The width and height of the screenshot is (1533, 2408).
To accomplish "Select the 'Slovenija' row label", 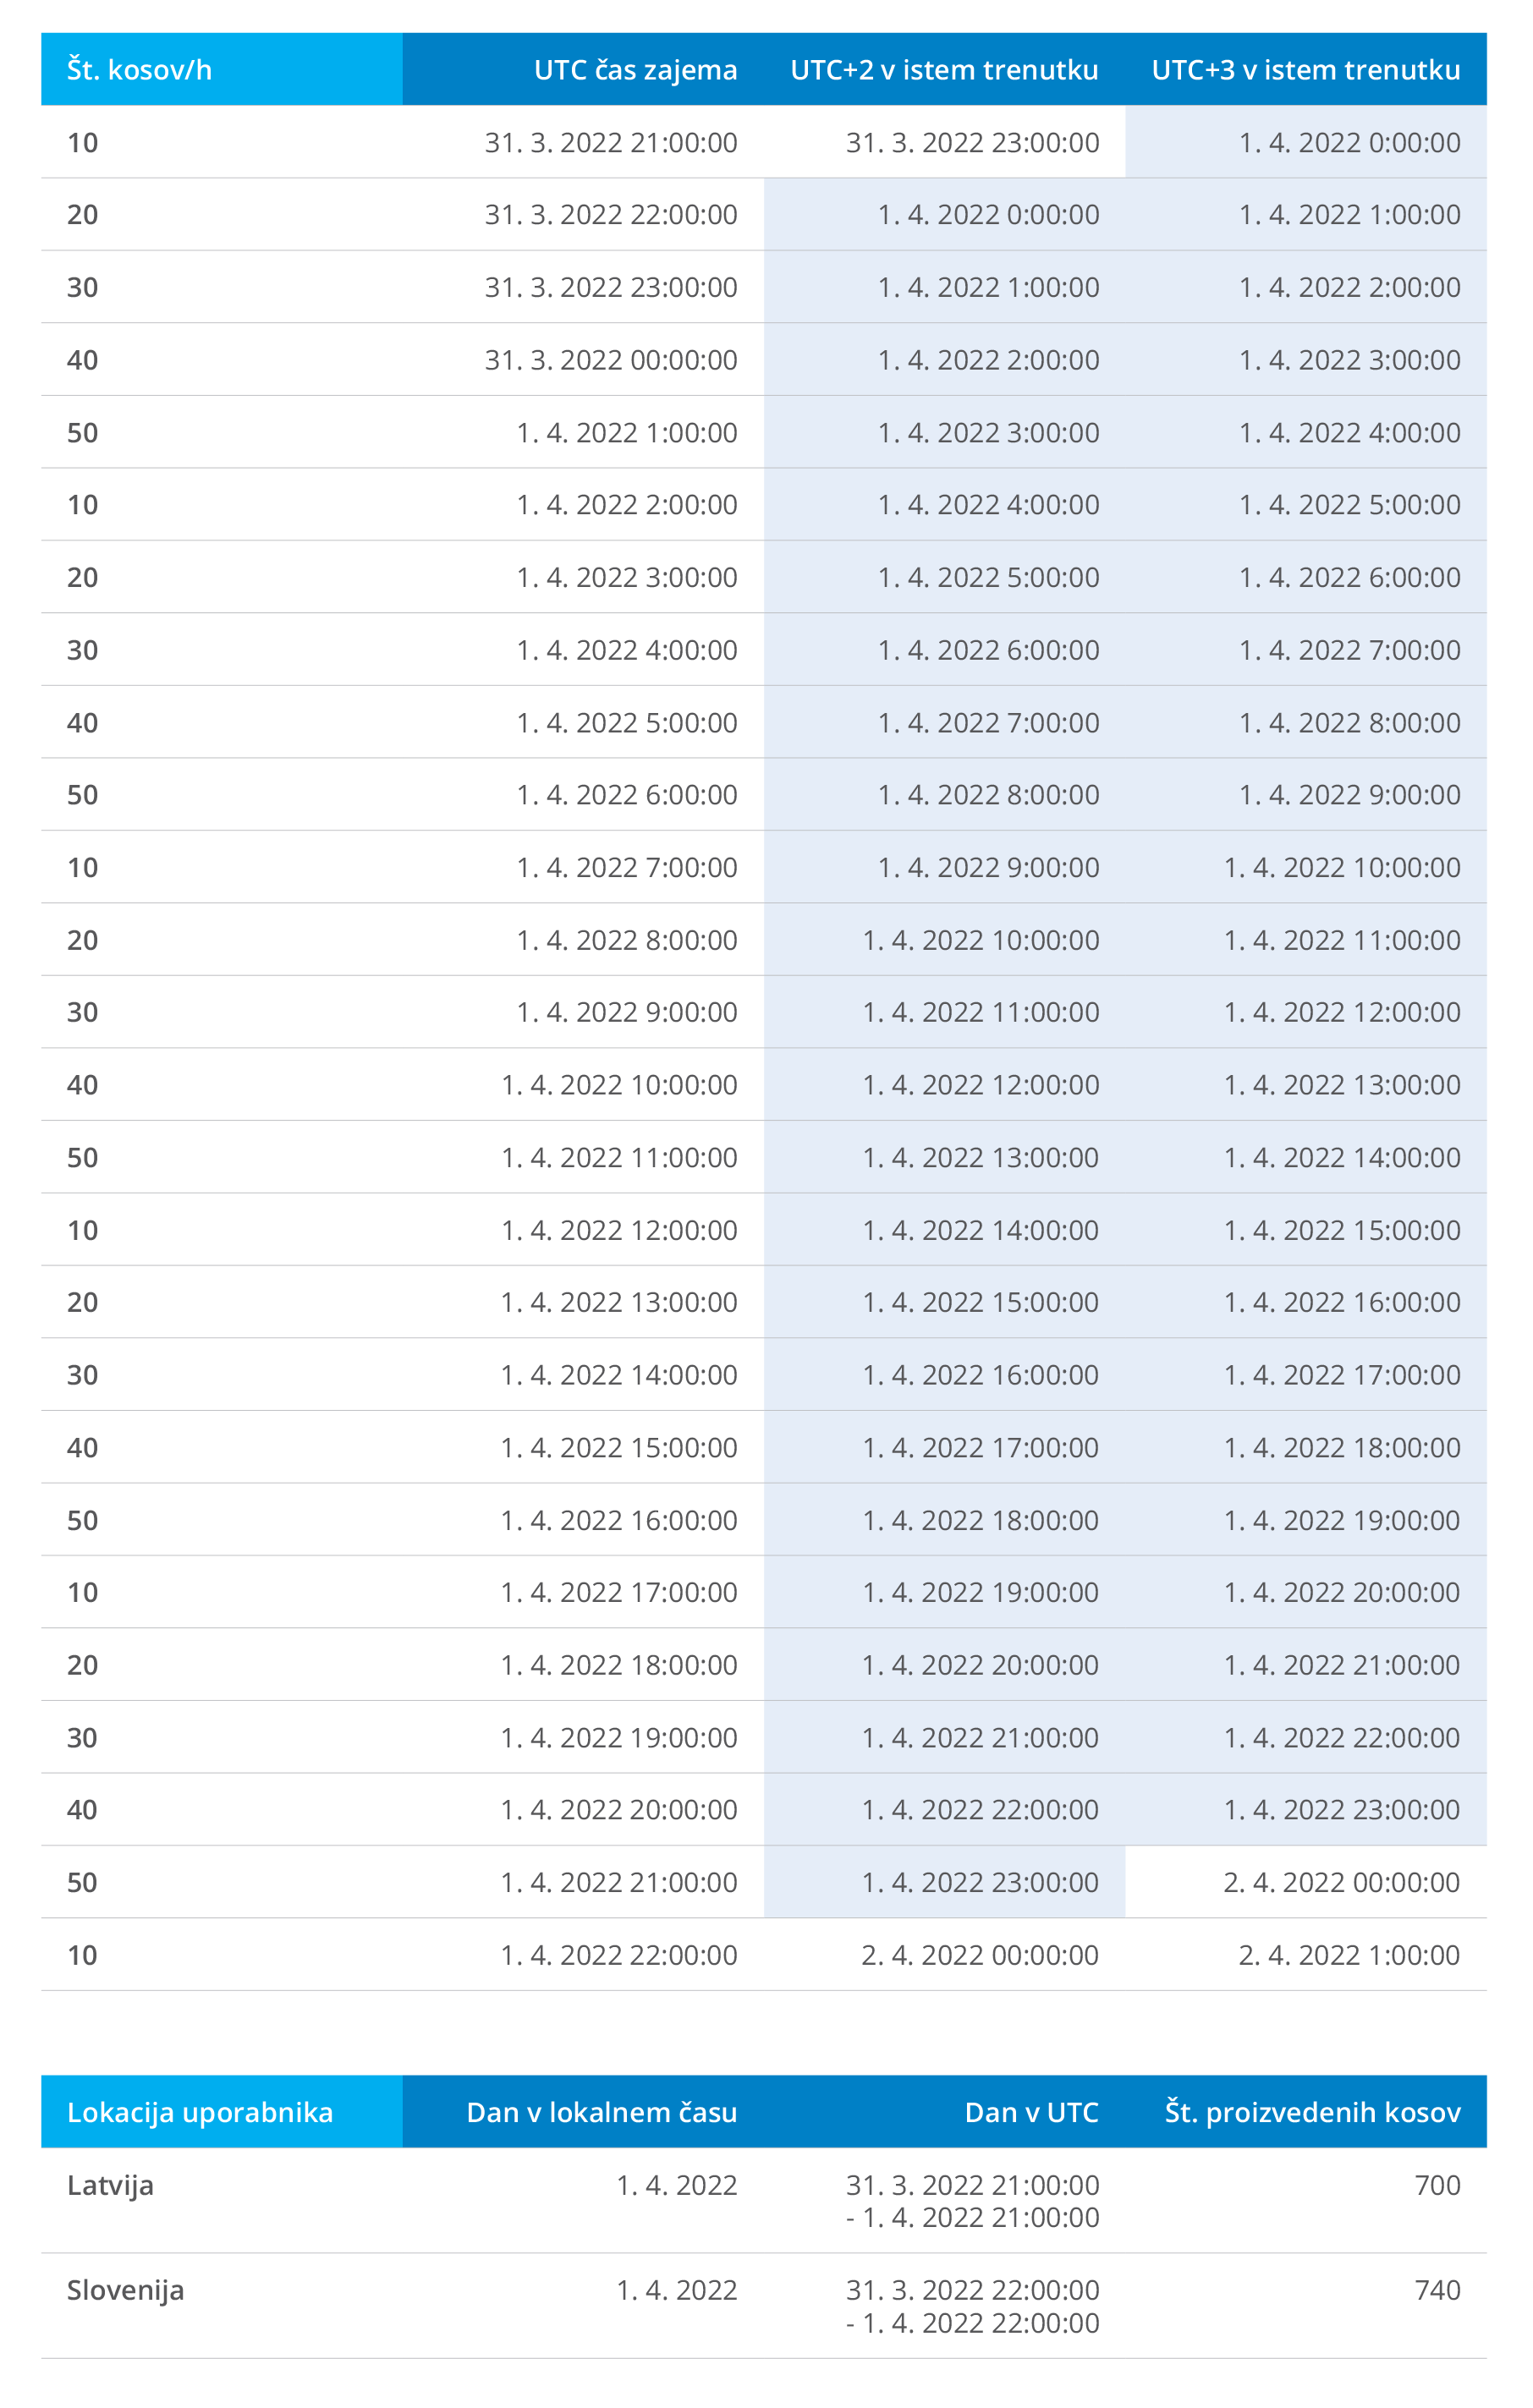I will [125, 2290].
